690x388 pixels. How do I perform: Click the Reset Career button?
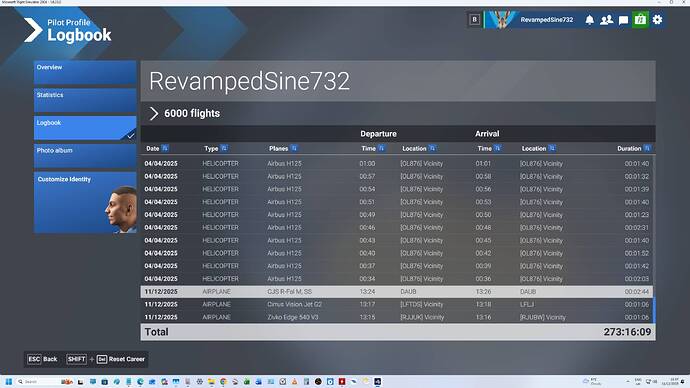point(121,359)
